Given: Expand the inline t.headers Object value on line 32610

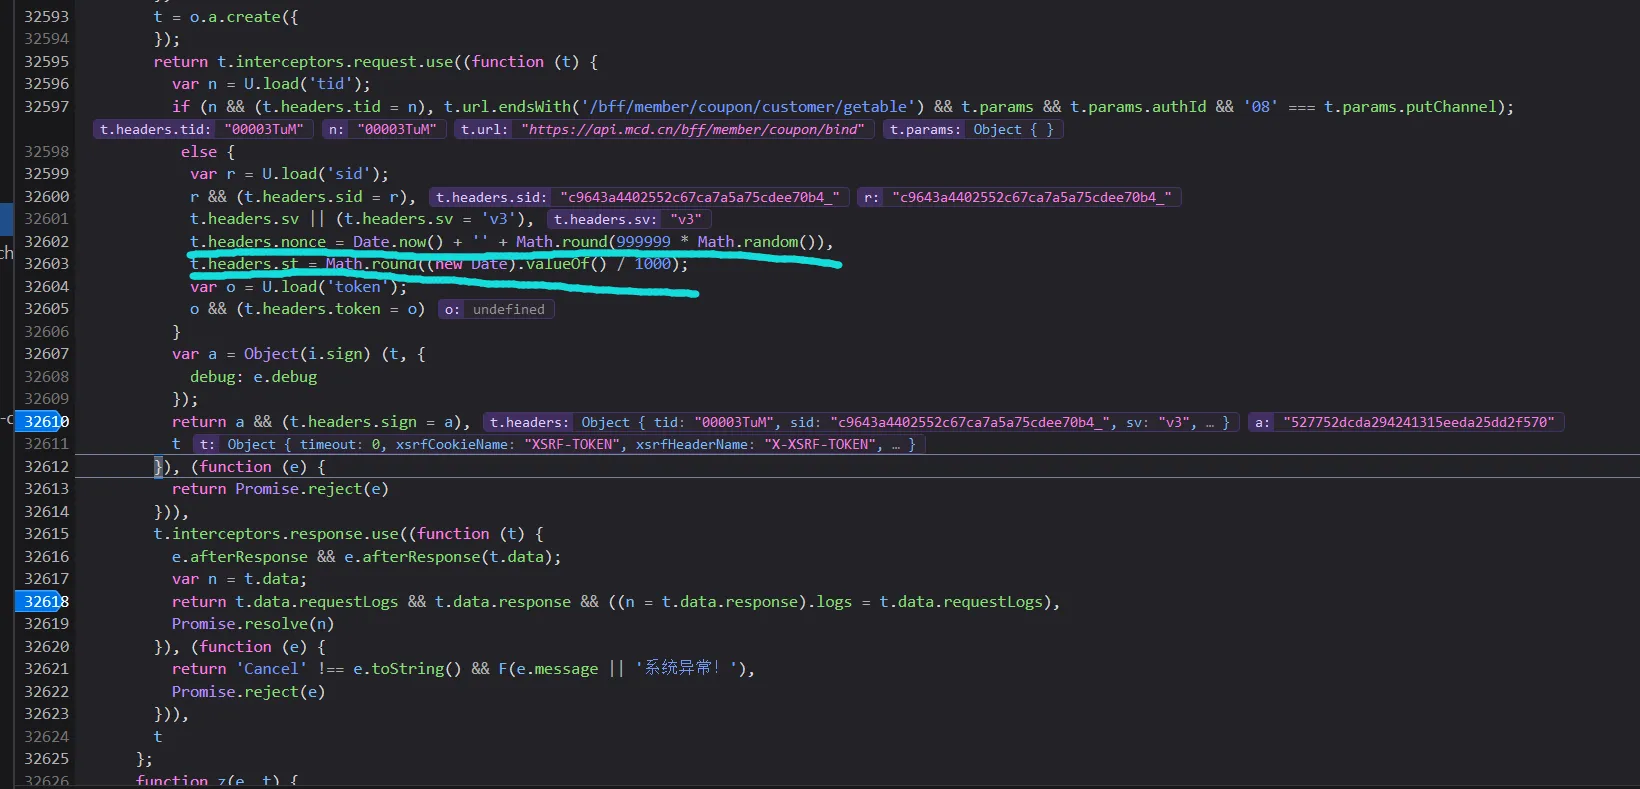Looking at the screenshot, I should (861, 422).
